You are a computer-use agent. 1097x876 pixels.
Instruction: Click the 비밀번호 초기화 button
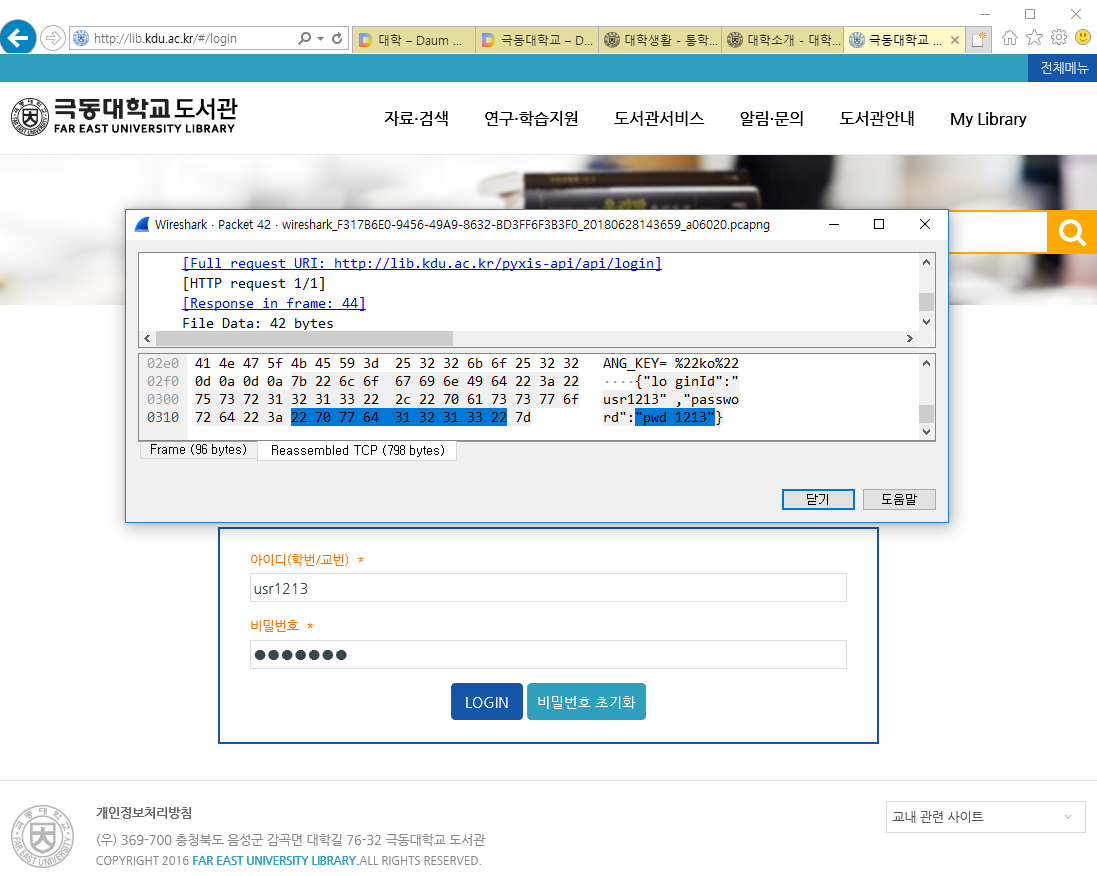586,702
